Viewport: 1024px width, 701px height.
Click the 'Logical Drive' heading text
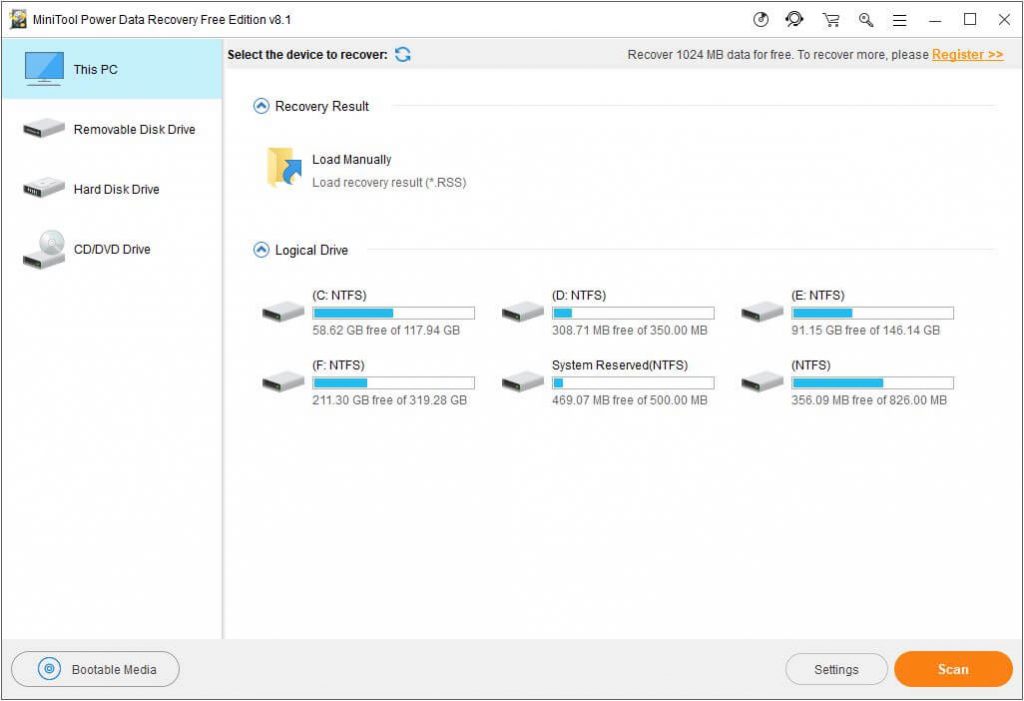click(x=312, y=250)
